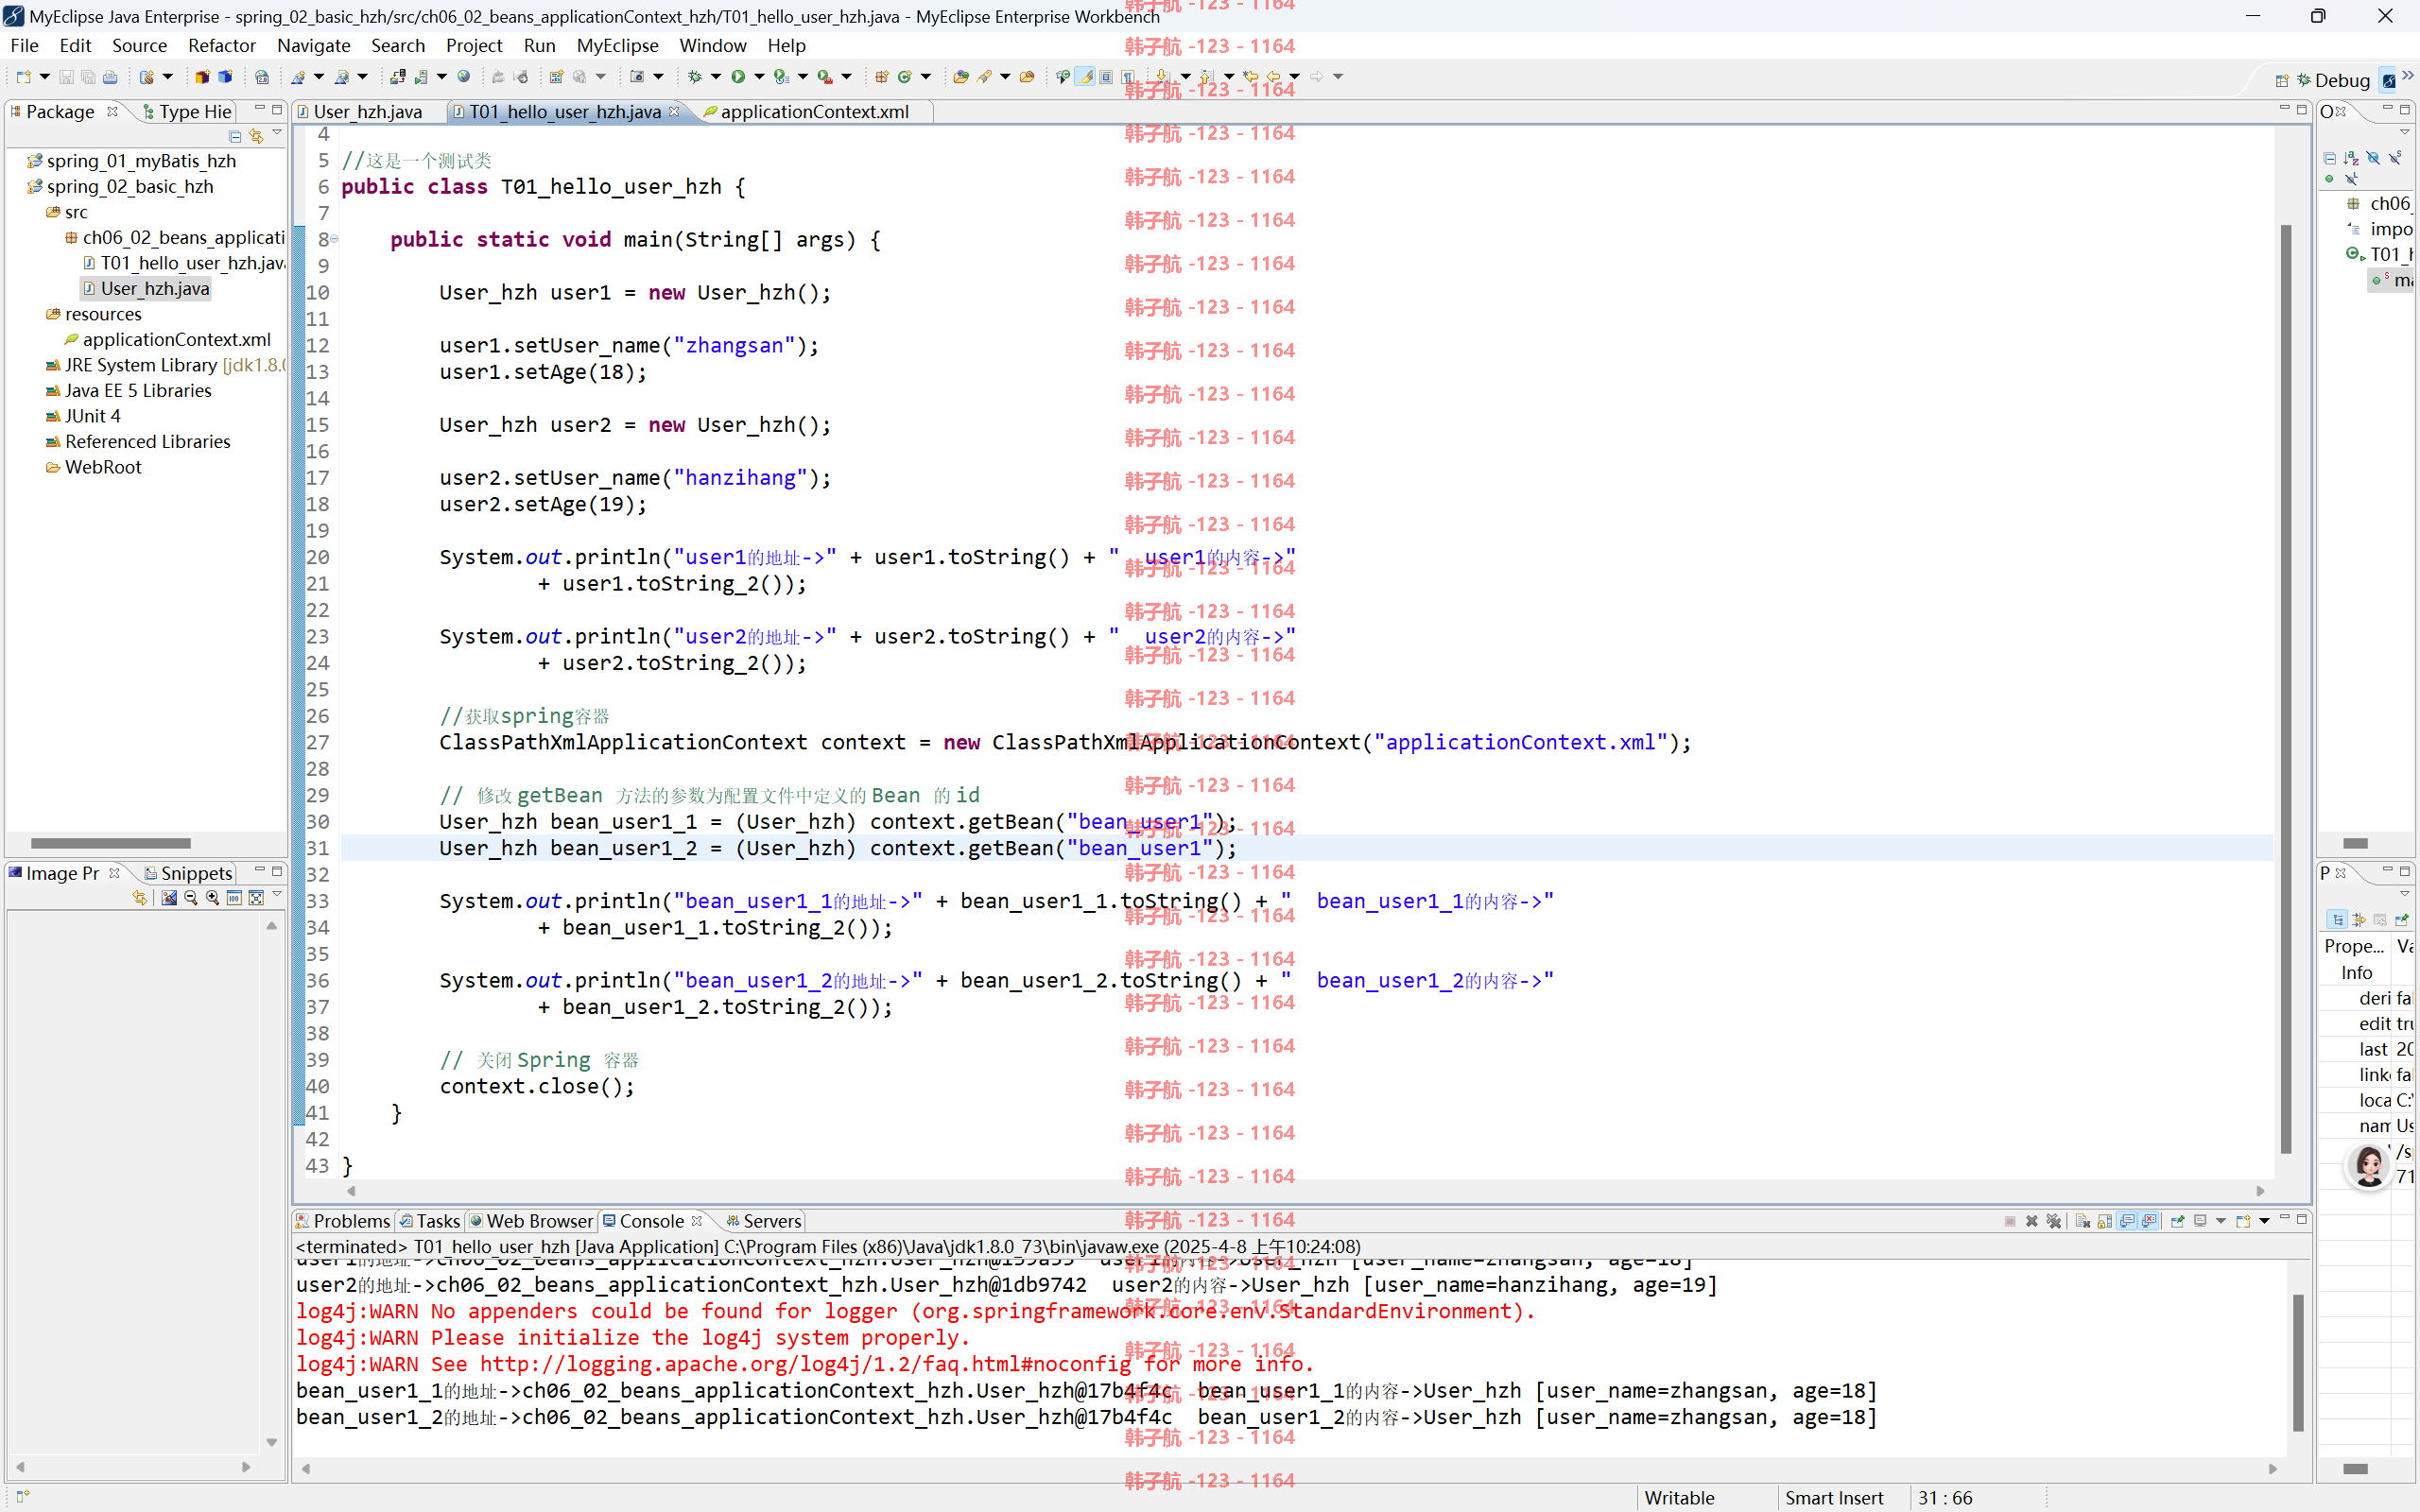Click the Debug bug toolbar icon
The height and width of the screenshot is (1512, 2420).
695,77
